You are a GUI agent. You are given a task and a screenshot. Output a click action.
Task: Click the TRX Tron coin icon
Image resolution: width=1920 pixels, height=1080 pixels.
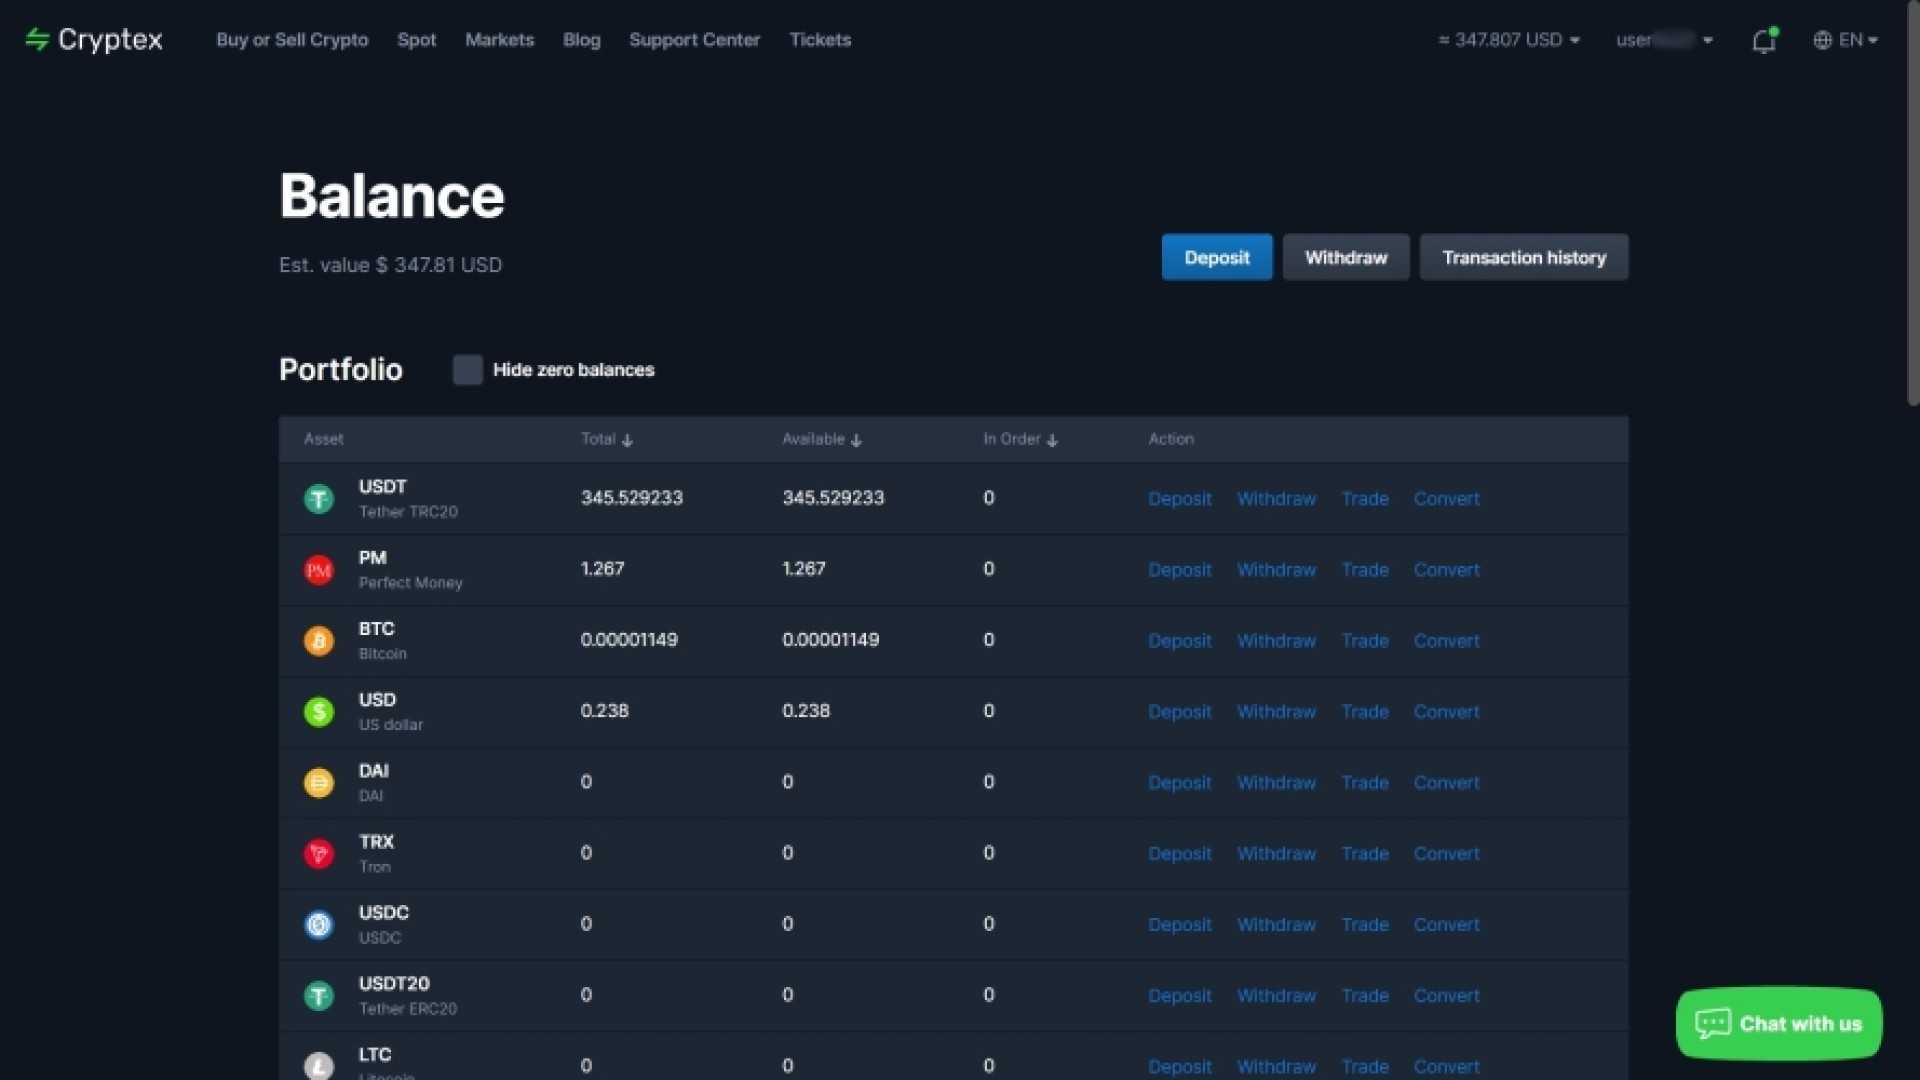coord(319,853)
